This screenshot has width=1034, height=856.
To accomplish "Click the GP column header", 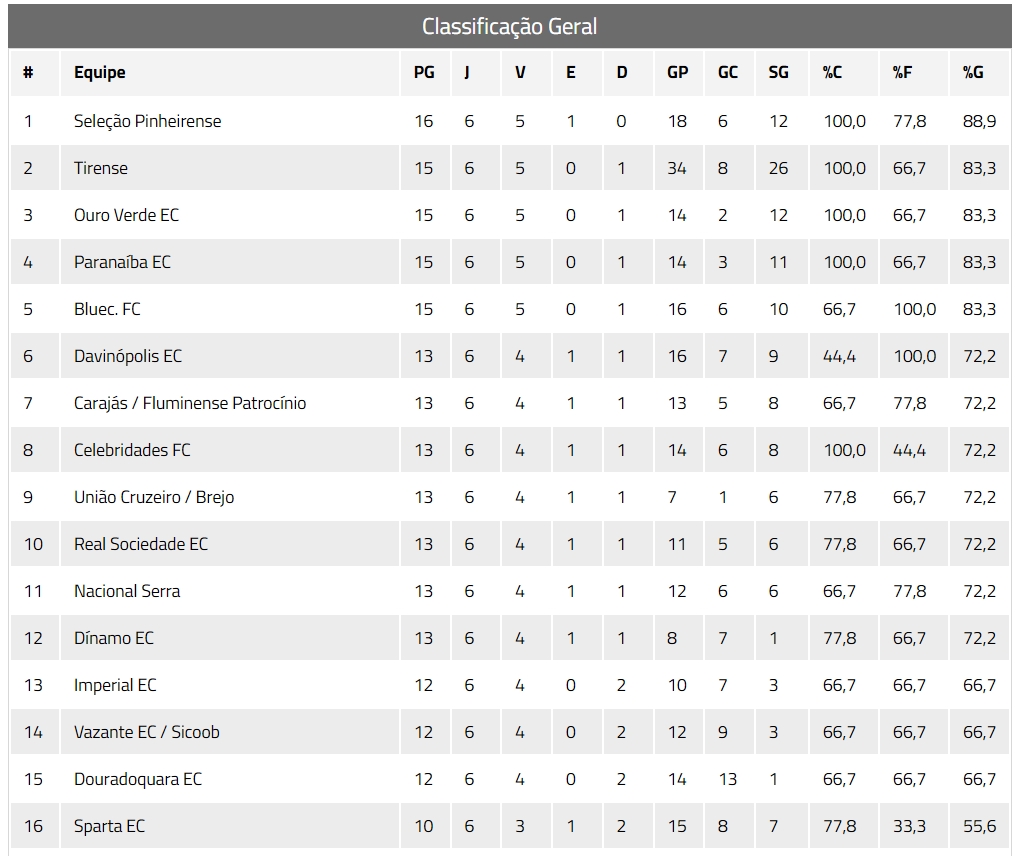I will point(677,73).
